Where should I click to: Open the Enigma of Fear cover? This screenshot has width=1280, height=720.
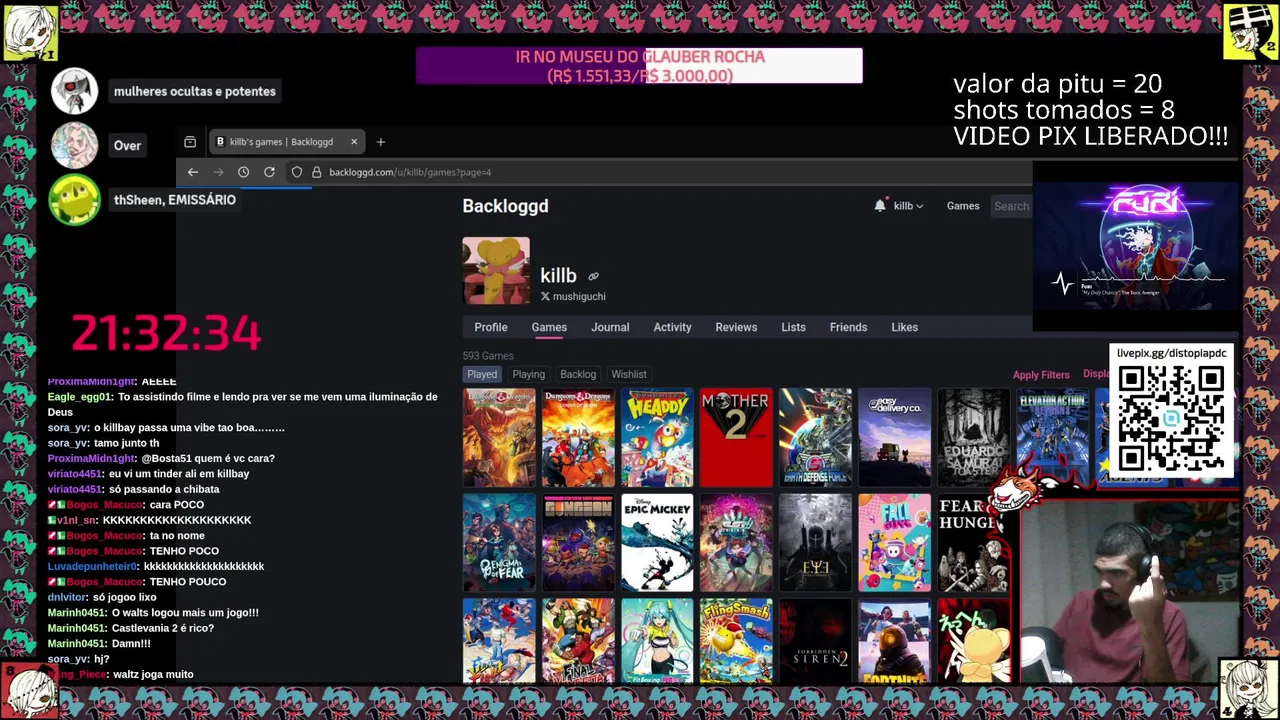pyautogui.click(x=499, y=543)
